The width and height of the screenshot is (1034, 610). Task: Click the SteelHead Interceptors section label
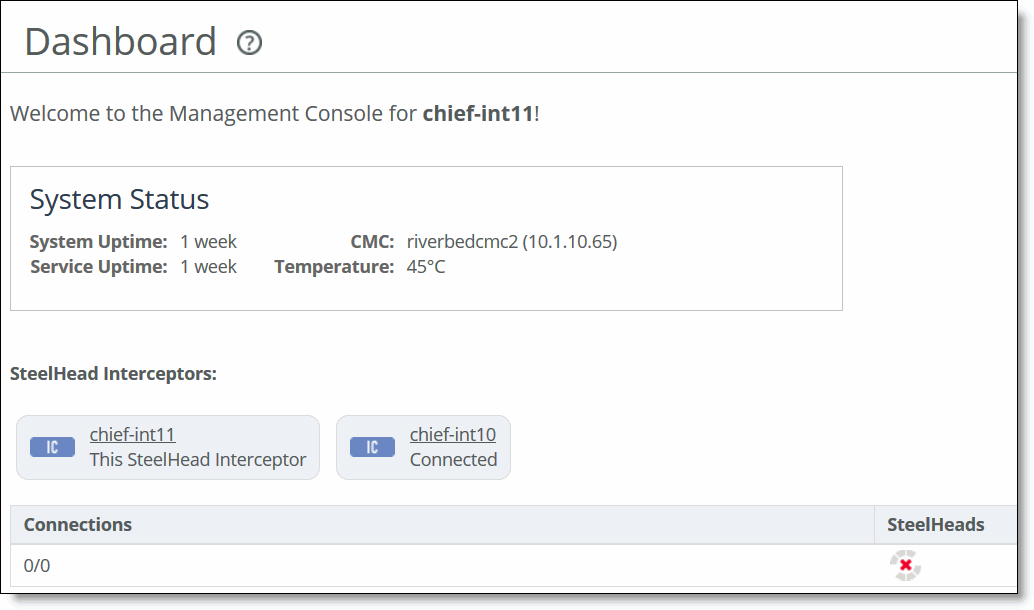(x=113, y=374)
